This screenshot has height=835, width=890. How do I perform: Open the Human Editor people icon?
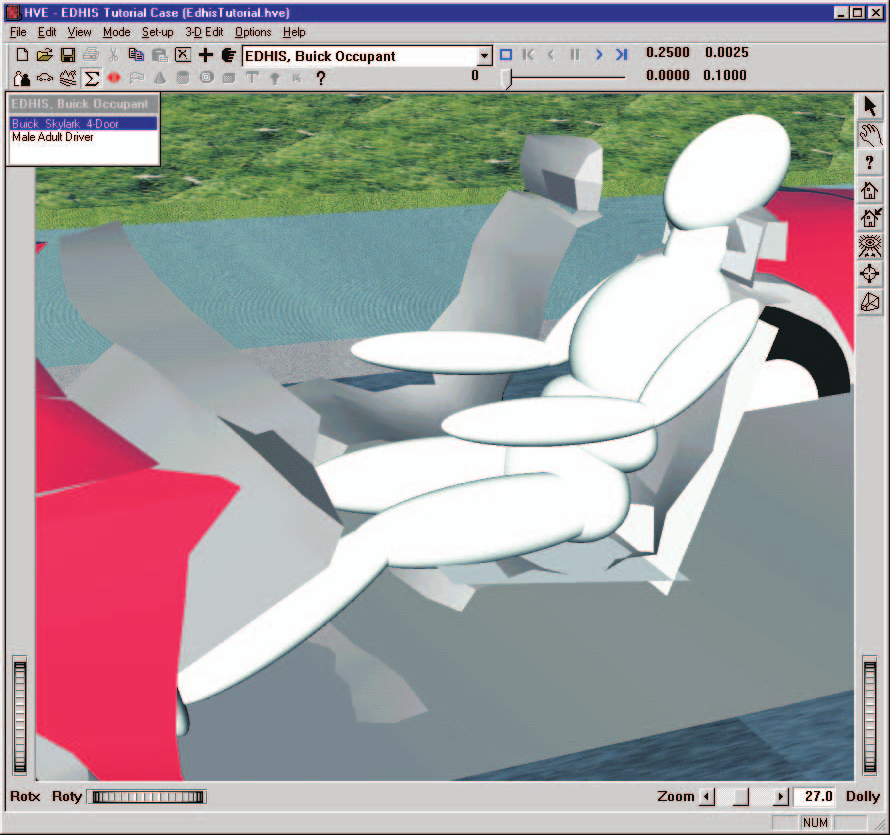point(22,78)
